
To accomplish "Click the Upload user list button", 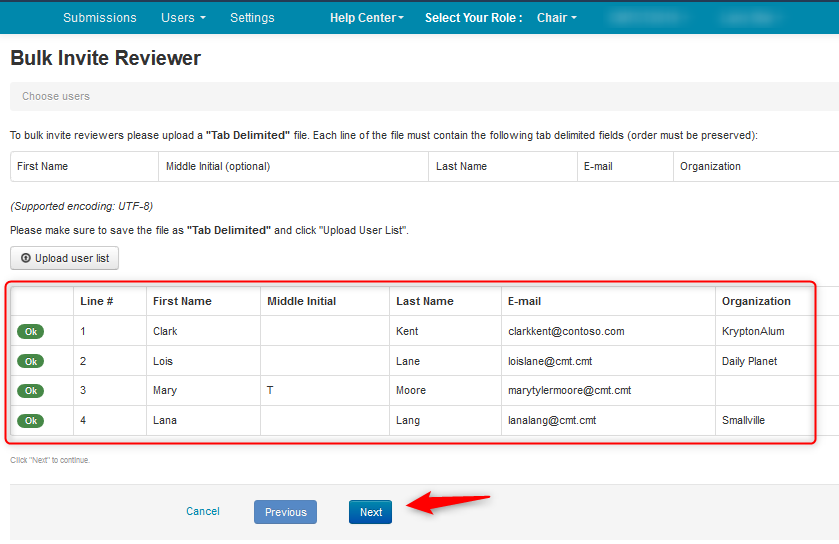I will [x=64, y=258].
